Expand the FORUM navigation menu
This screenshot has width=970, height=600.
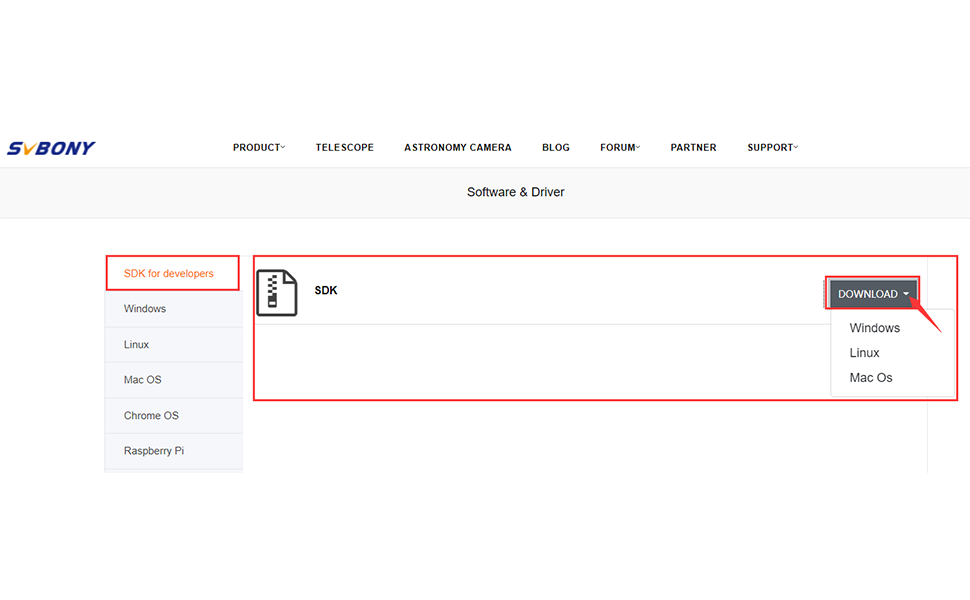pyautogui.click(x=620, y=148)
